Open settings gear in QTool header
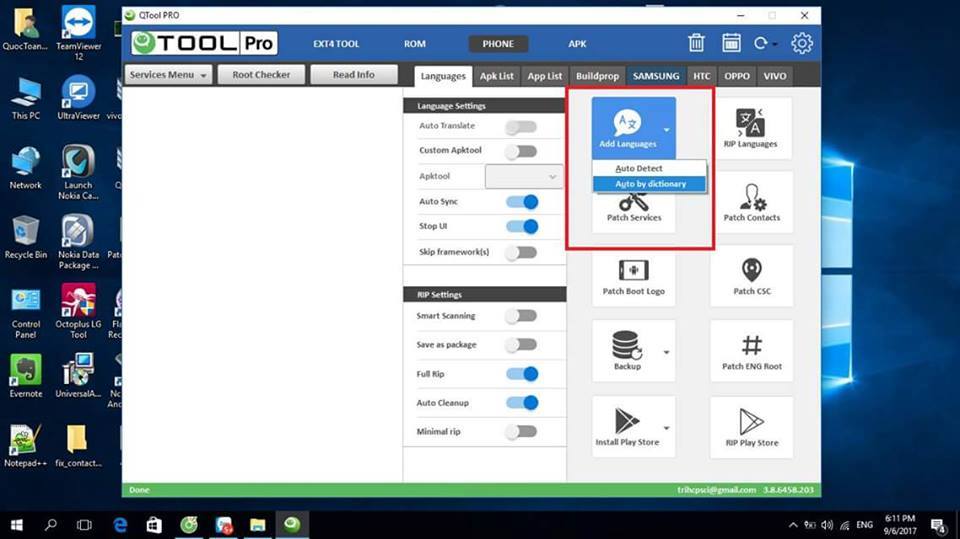This screenshot has height=539, width=960. pos(801,43)
